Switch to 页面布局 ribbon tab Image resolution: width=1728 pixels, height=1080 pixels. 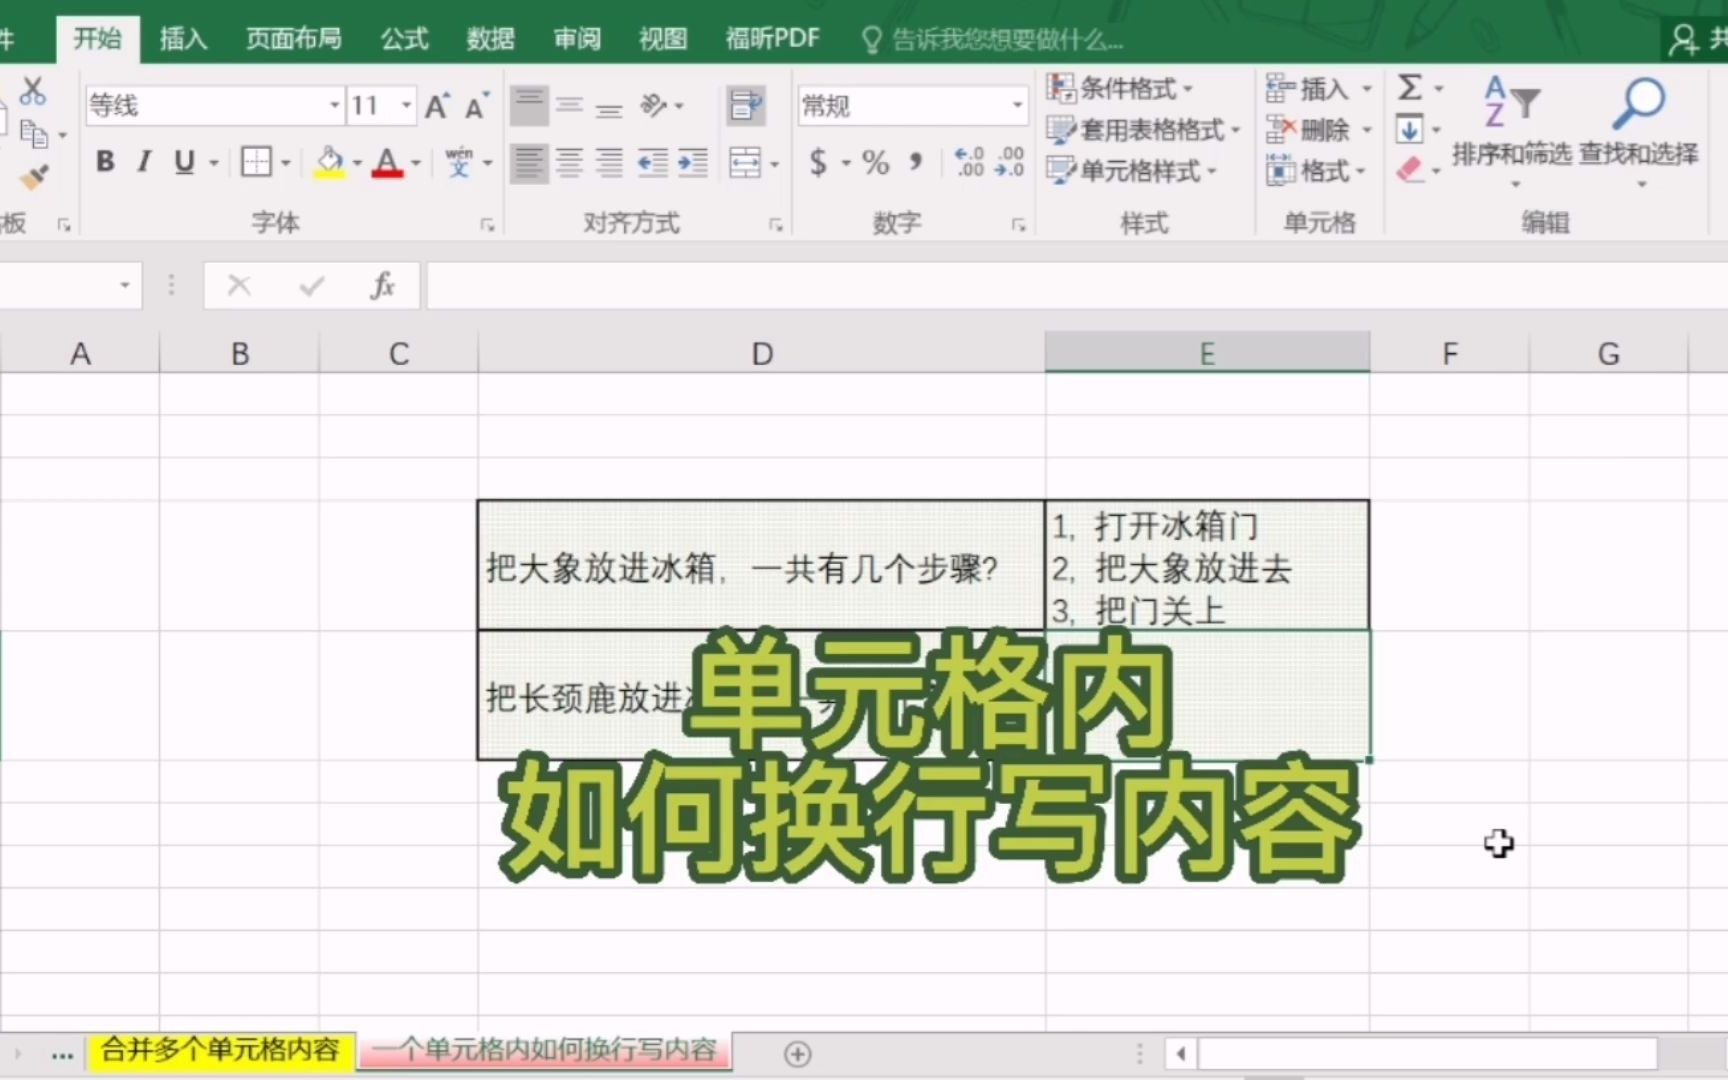pos(294,39)
